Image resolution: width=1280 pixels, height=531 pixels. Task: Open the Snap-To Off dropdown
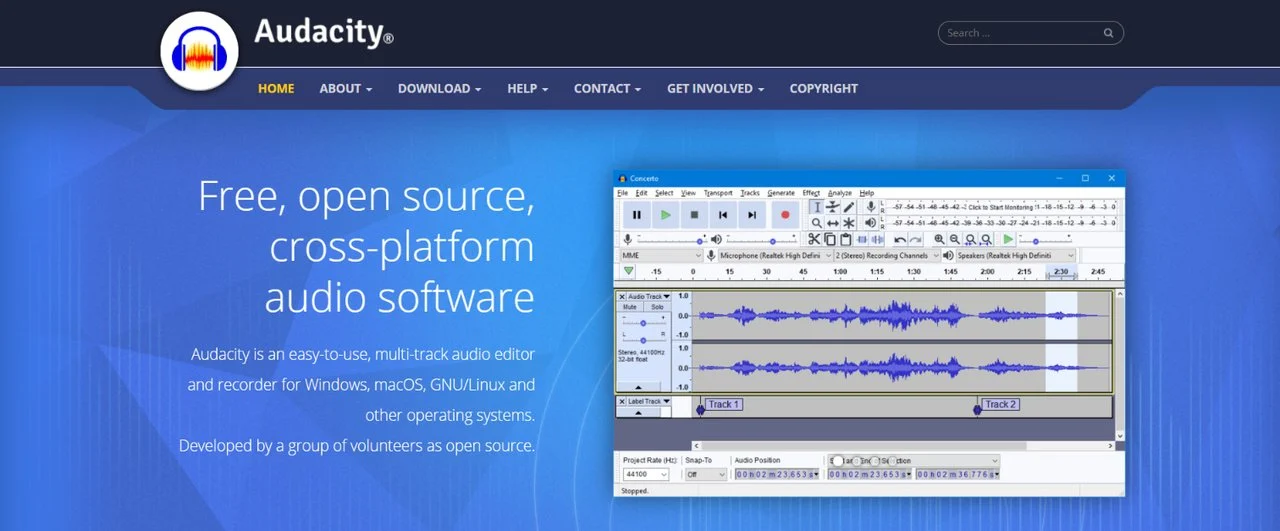[706, 474]
